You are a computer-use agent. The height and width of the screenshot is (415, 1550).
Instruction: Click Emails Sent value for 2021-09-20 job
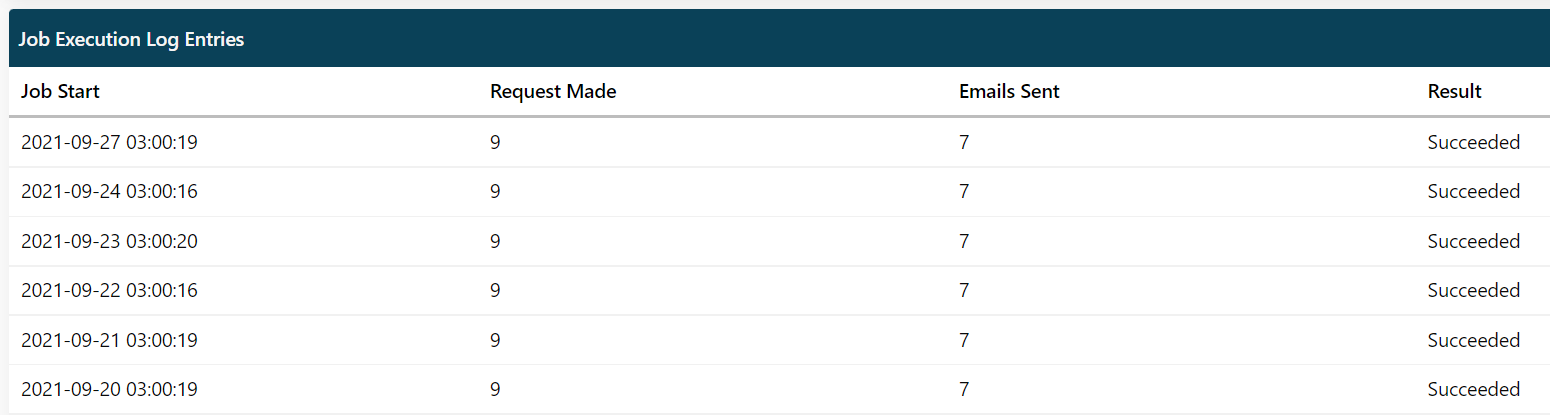tap(964, 389)
